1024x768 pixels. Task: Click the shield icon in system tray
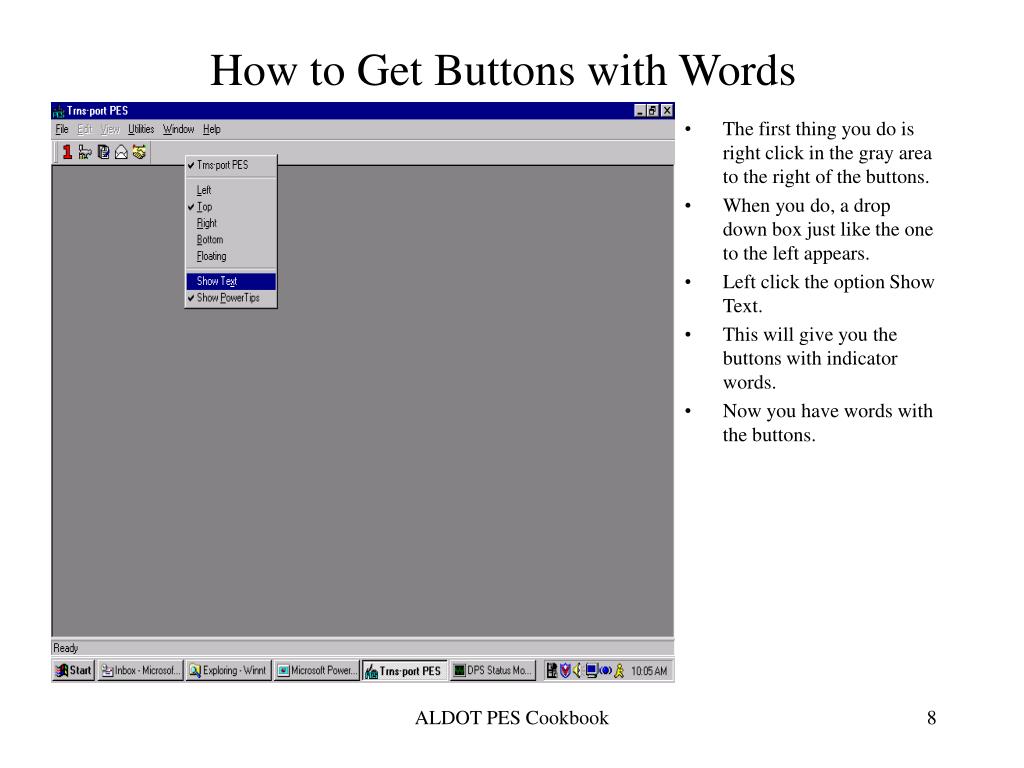(565, 671)
